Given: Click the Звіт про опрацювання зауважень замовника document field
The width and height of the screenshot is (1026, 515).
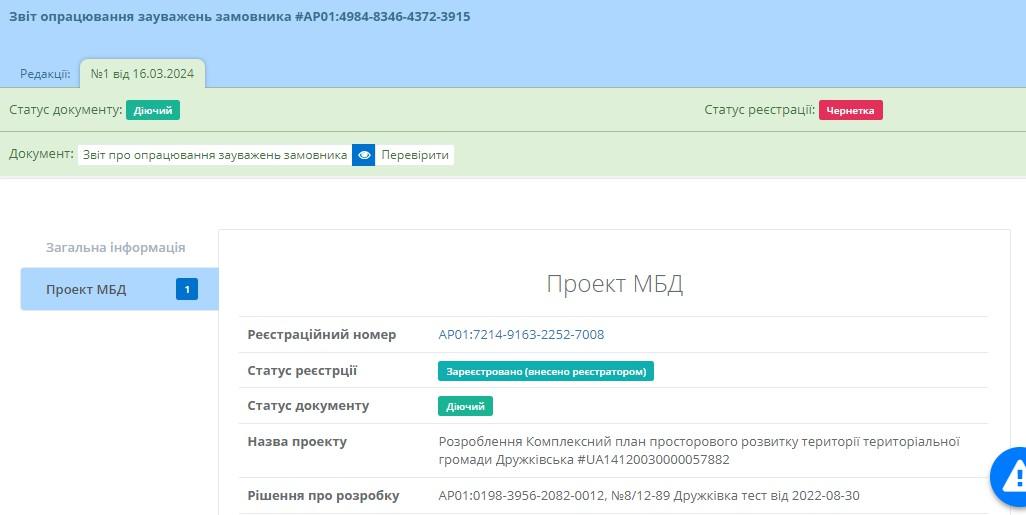Looking at the screenshot, I should point(215,155).
